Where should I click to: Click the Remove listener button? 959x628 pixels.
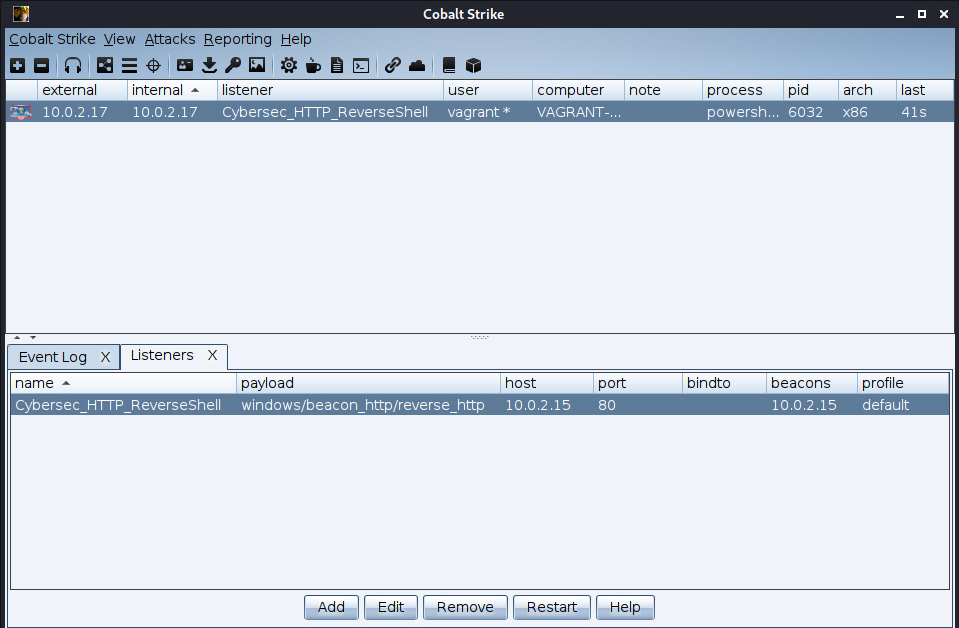(465, 607)
